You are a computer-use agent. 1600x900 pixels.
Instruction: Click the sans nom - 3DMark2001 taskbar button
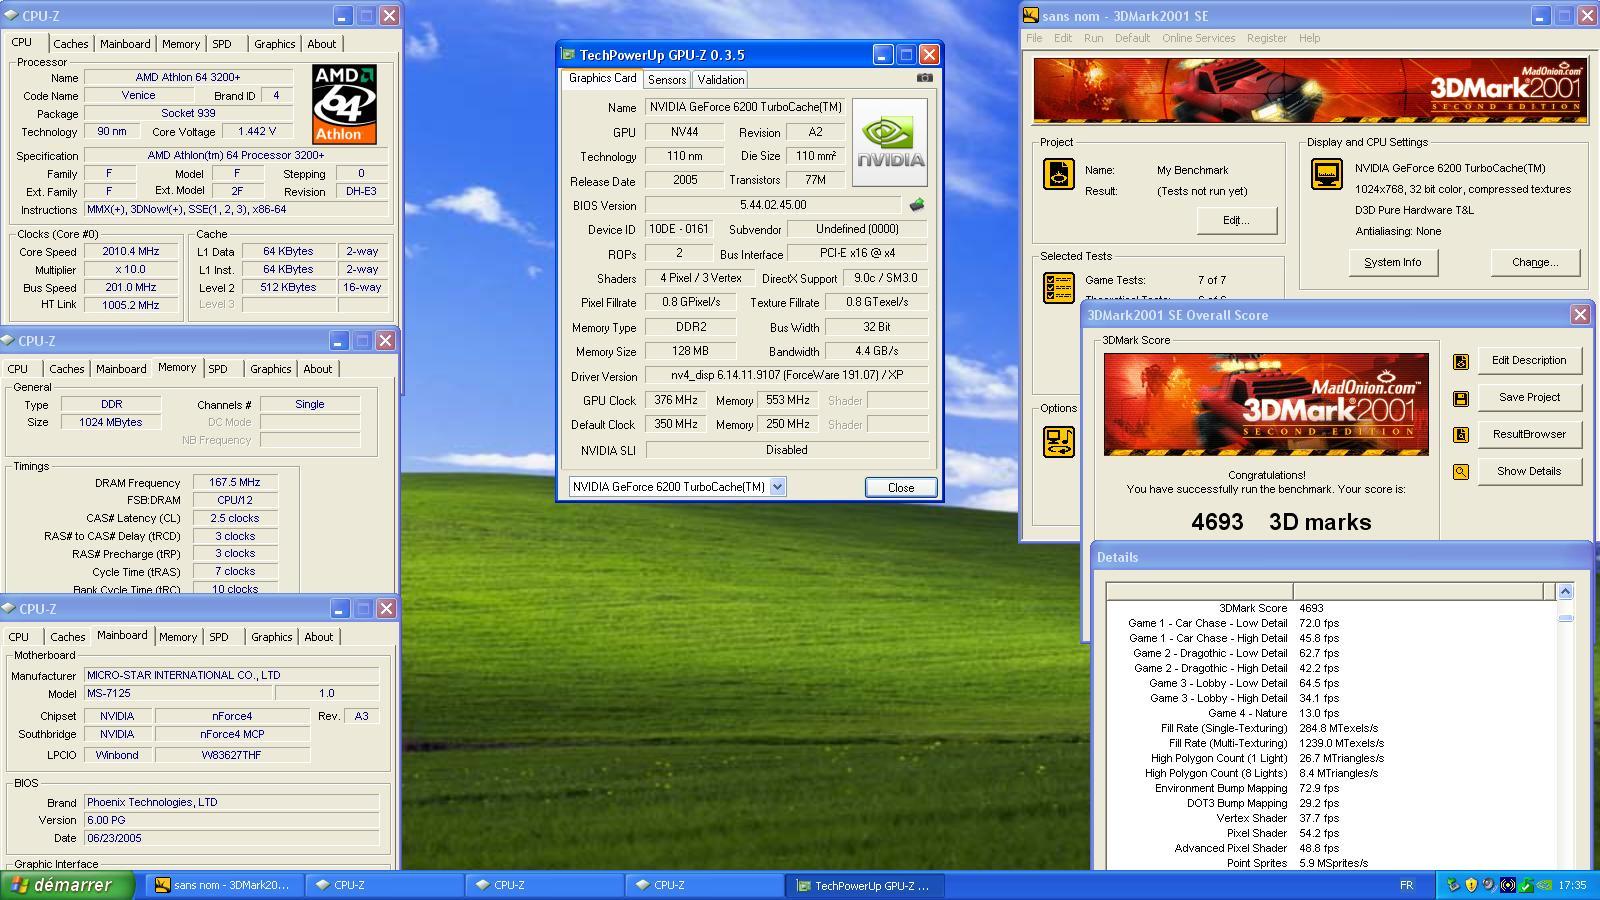point(225,885)
